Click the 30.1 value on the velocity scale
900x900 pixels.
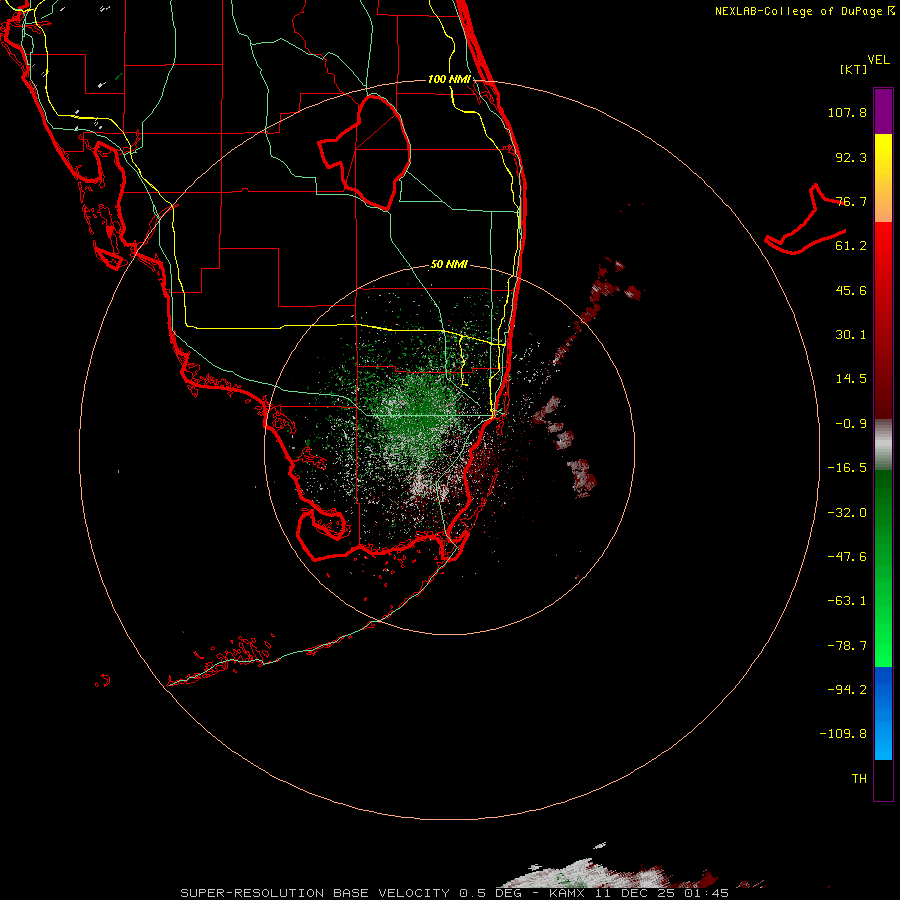[x=851, y=335]
